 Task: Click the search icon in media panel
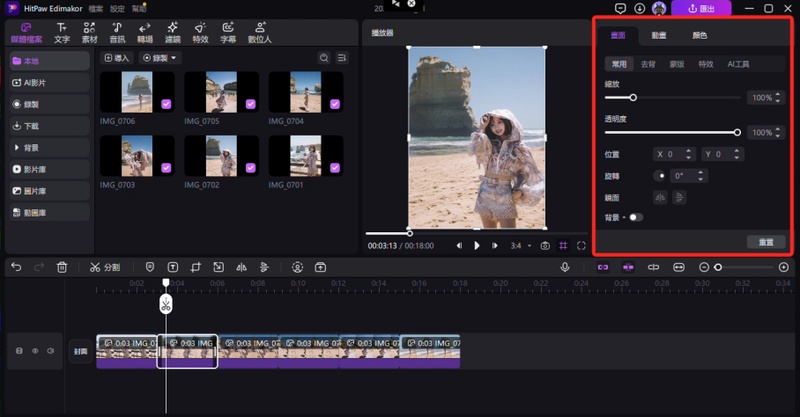tap(324, 58)
